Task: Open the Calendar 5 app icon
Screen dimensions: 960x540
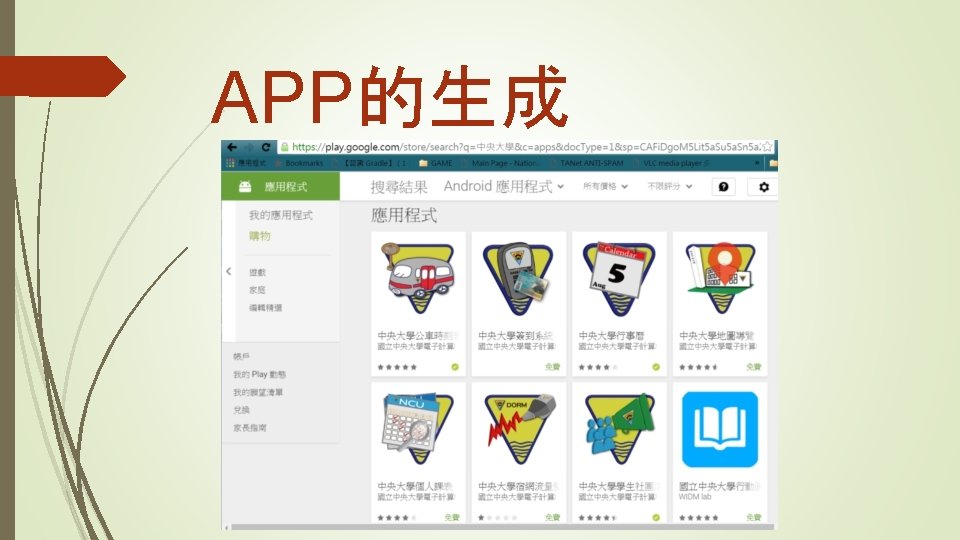Action: click(x=619, y=278)
